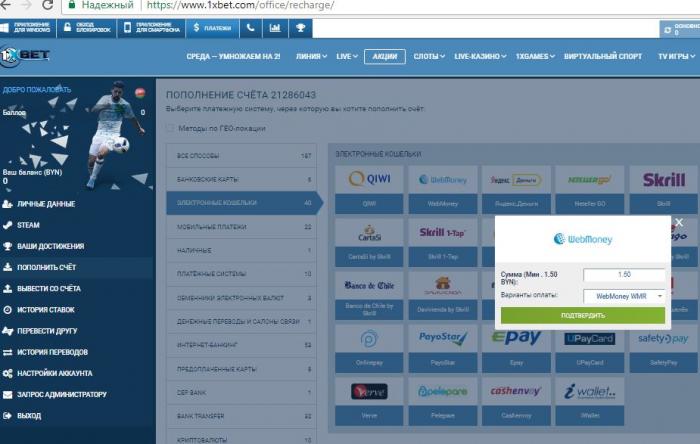Choose the CartaSi payment tile
The height and width of the screenshot is (444, 700).
(369, 243)
